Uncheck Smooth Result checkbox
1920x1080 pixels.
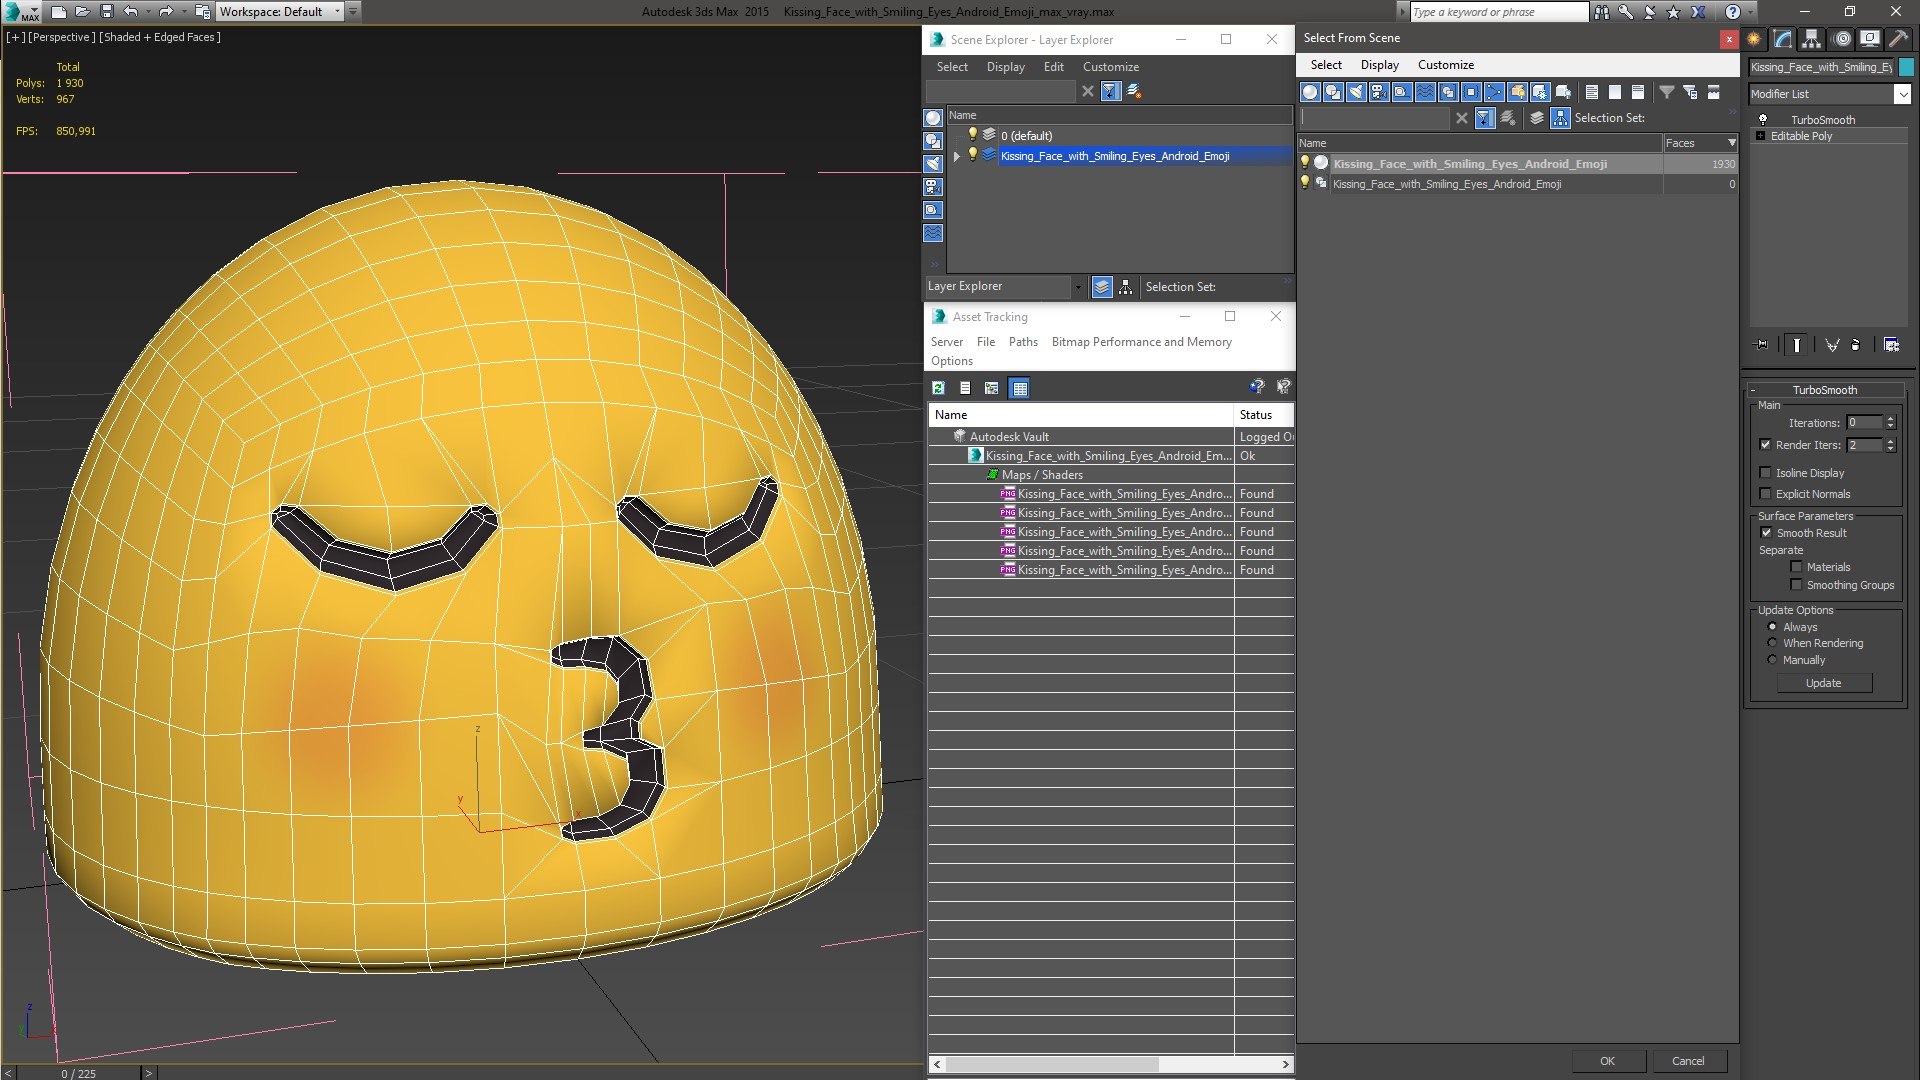coord(1766,533)
